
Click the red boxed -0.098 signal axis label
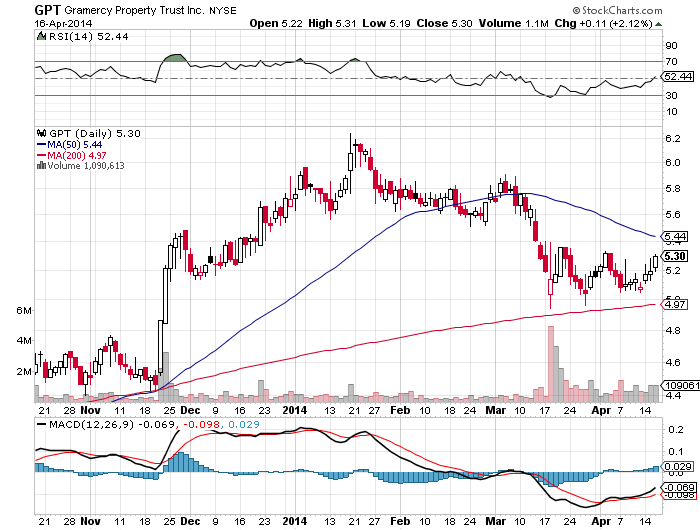[x=679, y=495]
